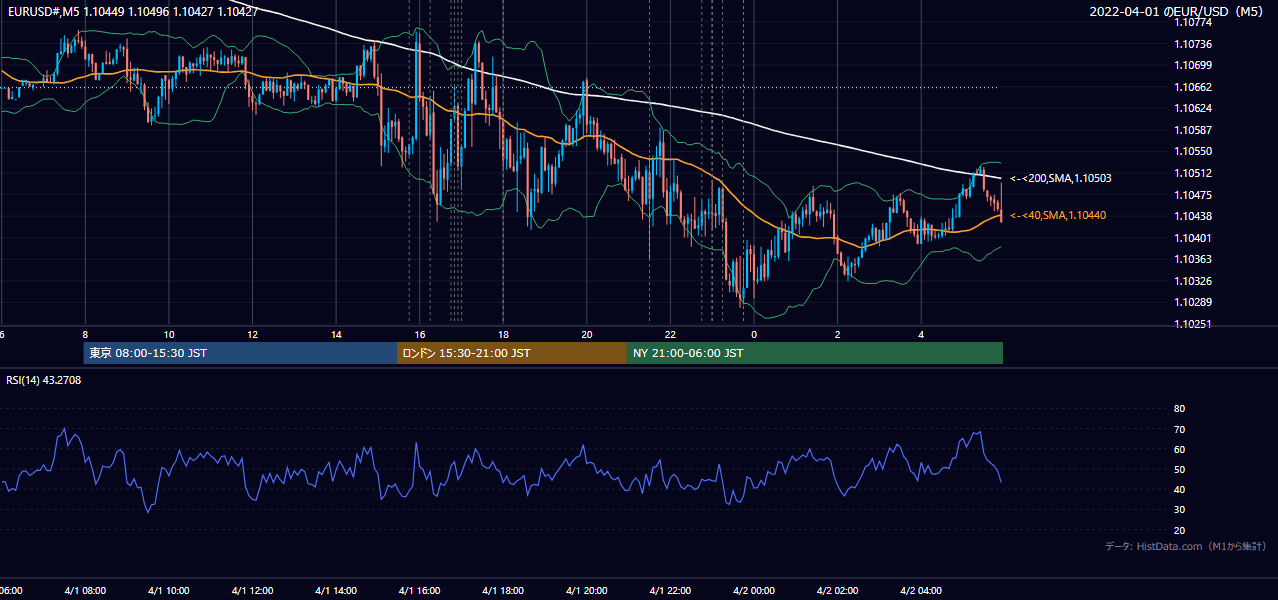1278x600 pixels.
Task: Click the 4/1 22:00 time label
Action: click(670, 591)
